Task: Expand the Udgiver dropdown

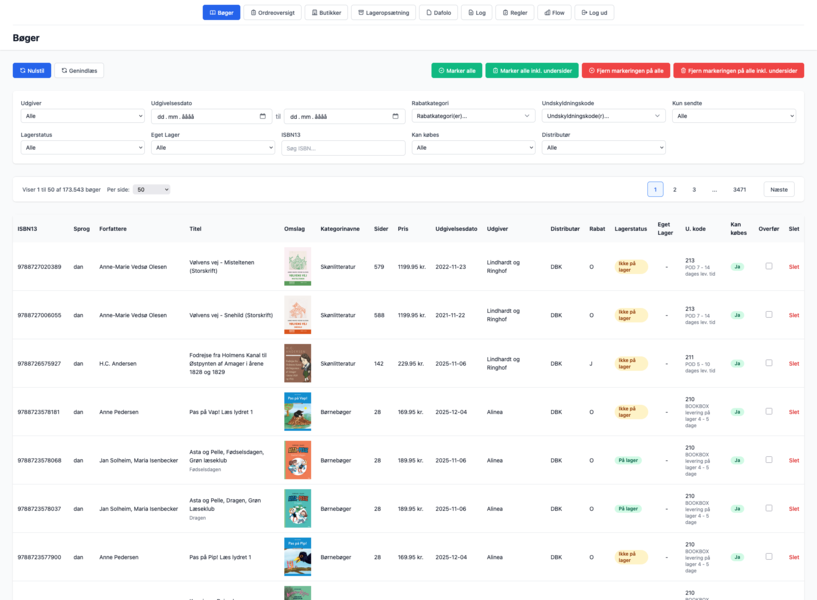Action: [x=82, y=116]
